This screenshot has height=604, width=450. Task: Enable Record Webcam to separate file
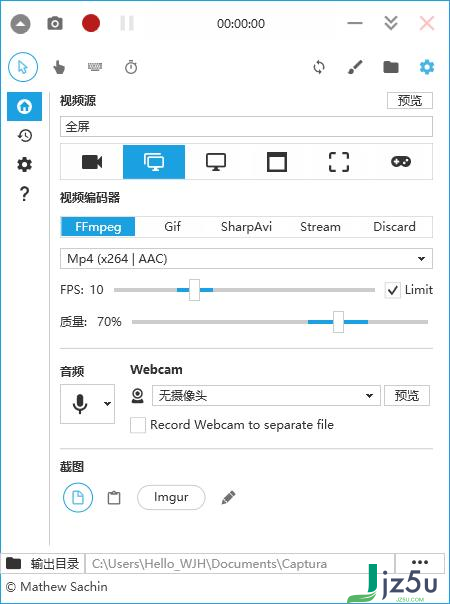[x=138, y=425]
